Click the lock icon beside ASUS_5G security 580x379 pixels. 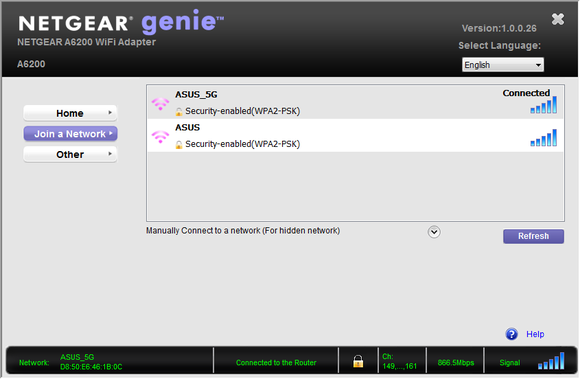point(179,111)
